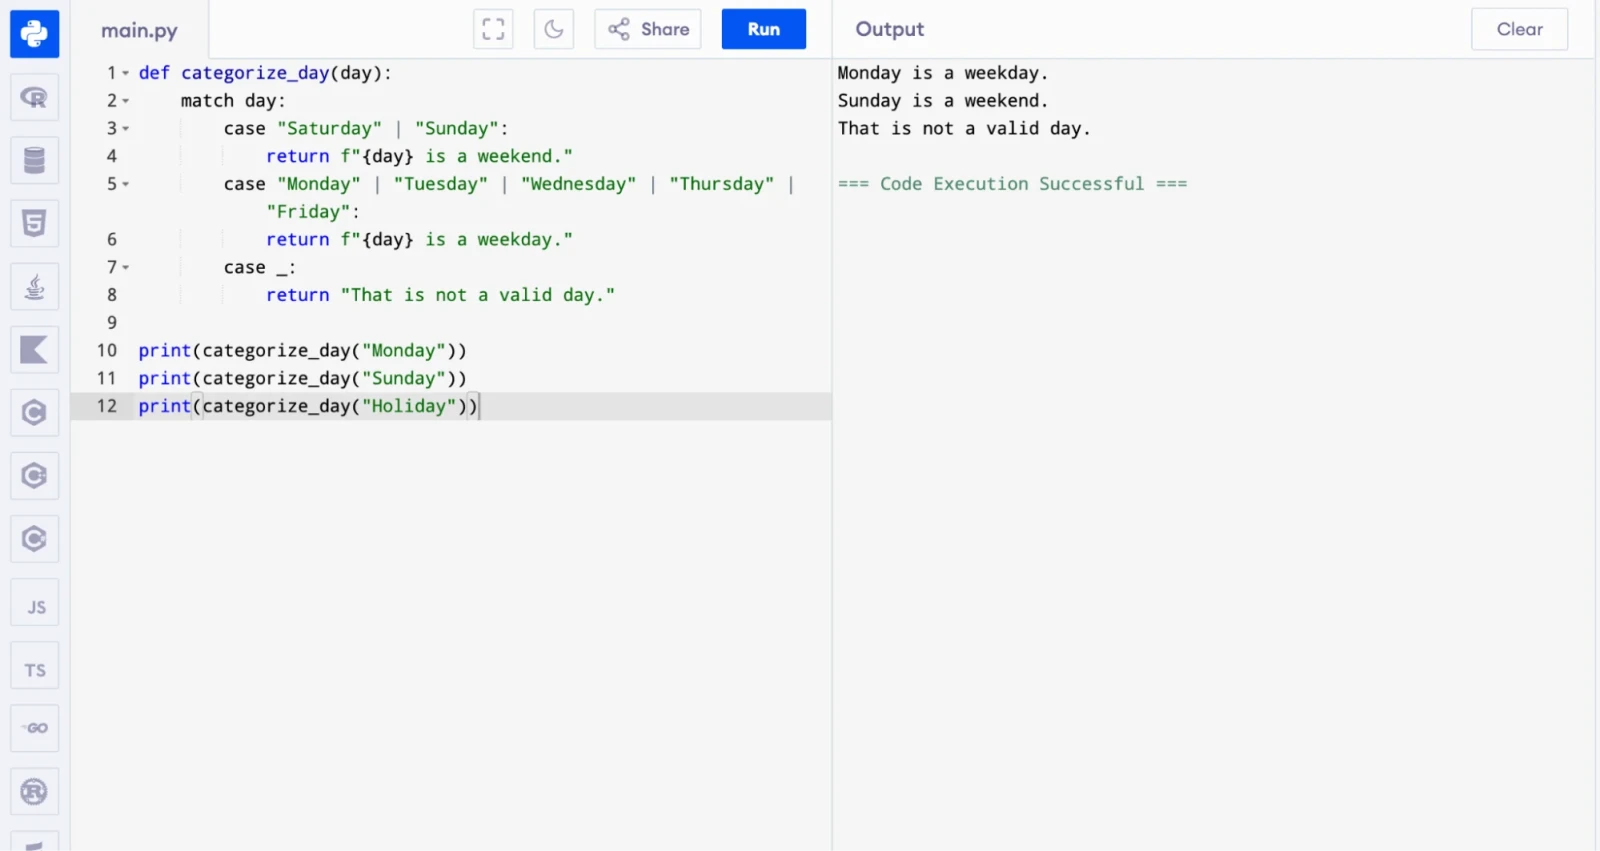This screenshot has width=1600, height=851.
Task: Switch to the R language compiler
Action: coord(34,97)
